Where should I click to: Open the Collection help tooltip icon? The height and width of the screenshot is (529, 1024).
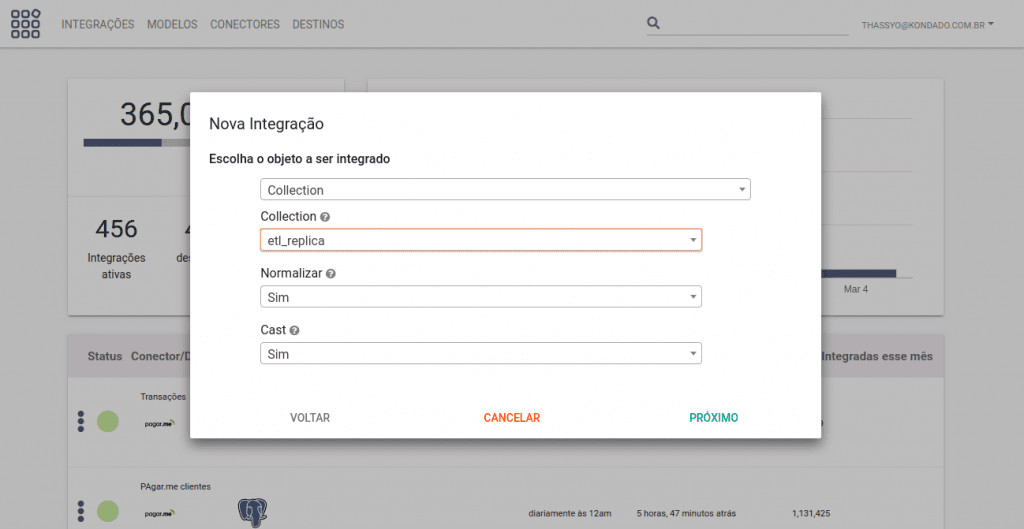[x=325, y=217]
